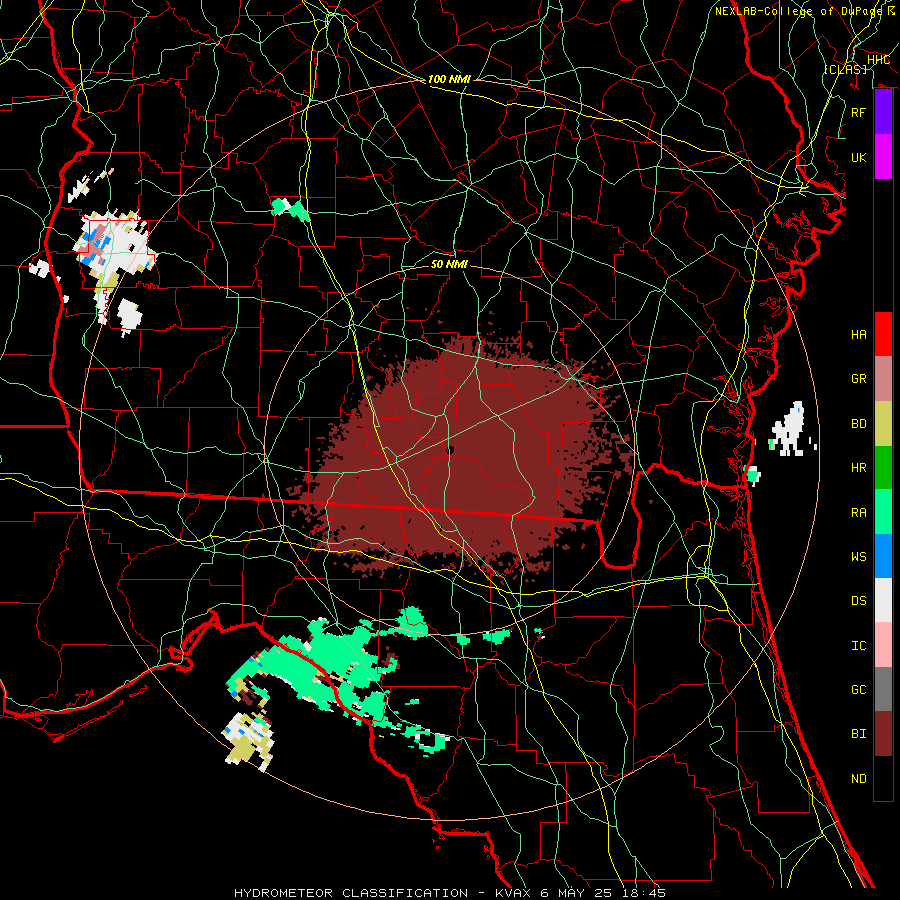Choose the white DS legend swatch
This screenshot has width=900, height=900.
pos(883,600)
